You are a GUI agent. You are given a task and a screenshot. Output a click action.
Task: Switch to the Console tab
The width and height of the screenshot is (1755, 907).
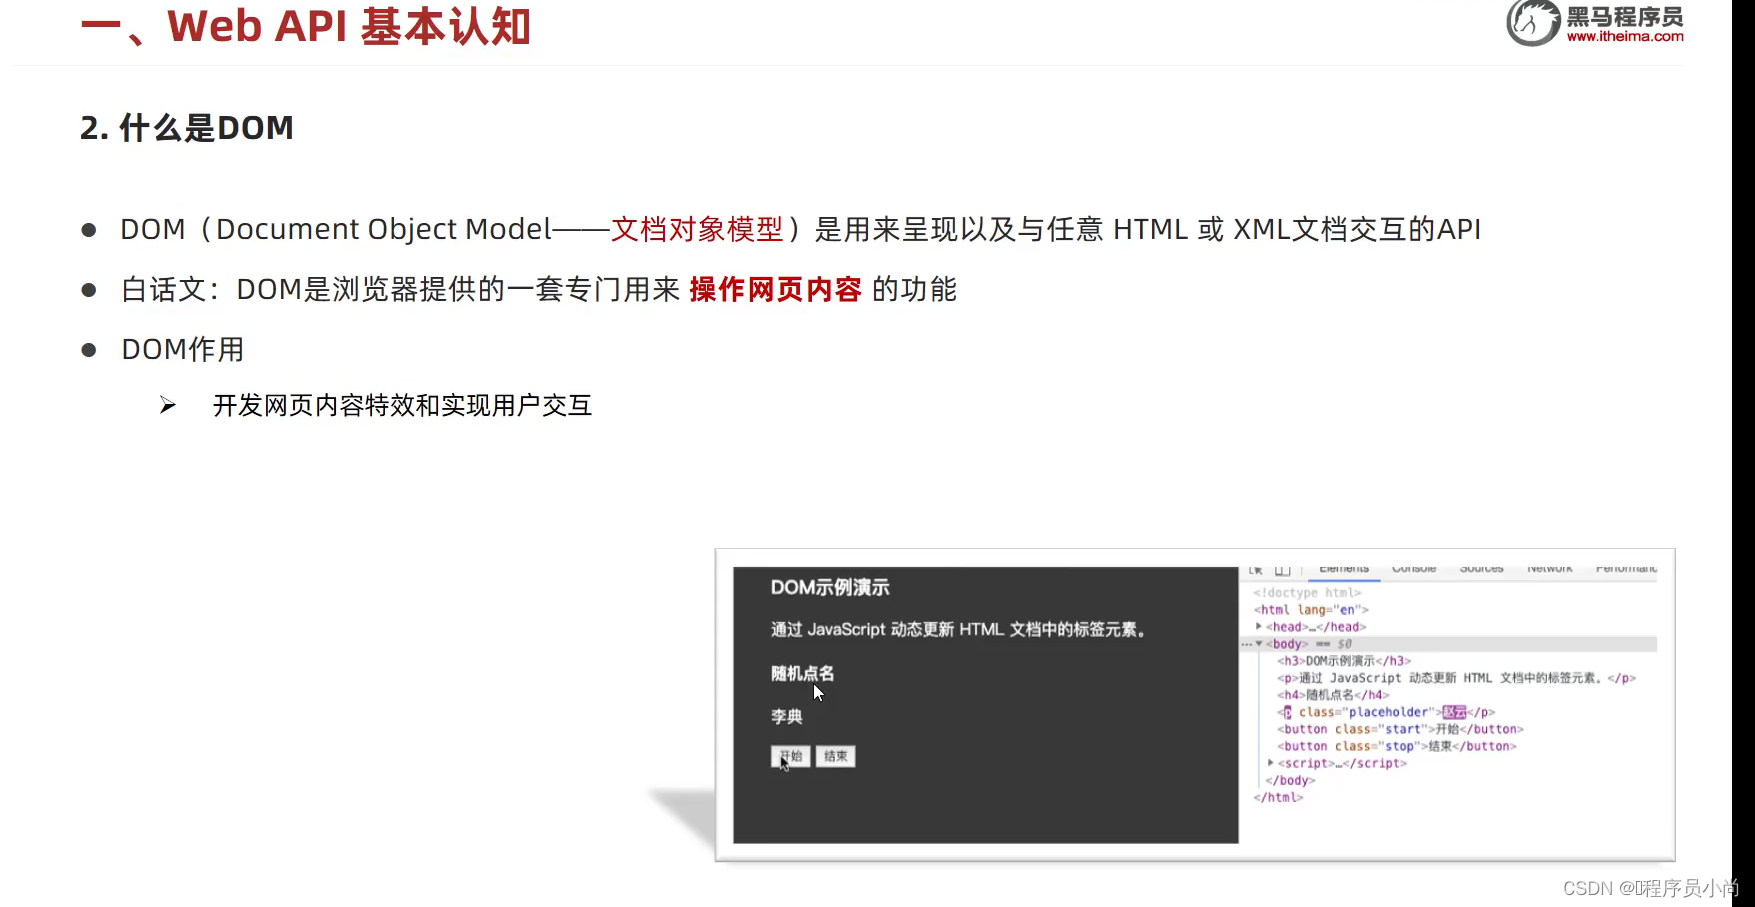[x=1413, y=567]
